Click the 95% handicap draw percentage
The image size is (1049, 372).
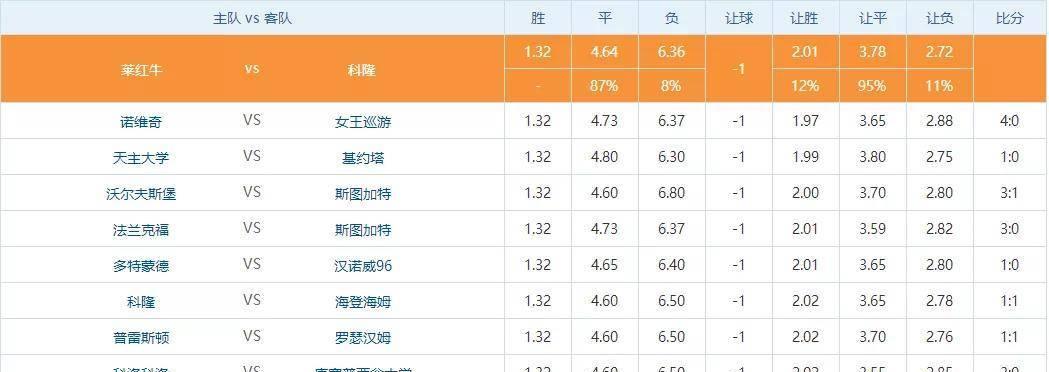click(x=872, y=86)
